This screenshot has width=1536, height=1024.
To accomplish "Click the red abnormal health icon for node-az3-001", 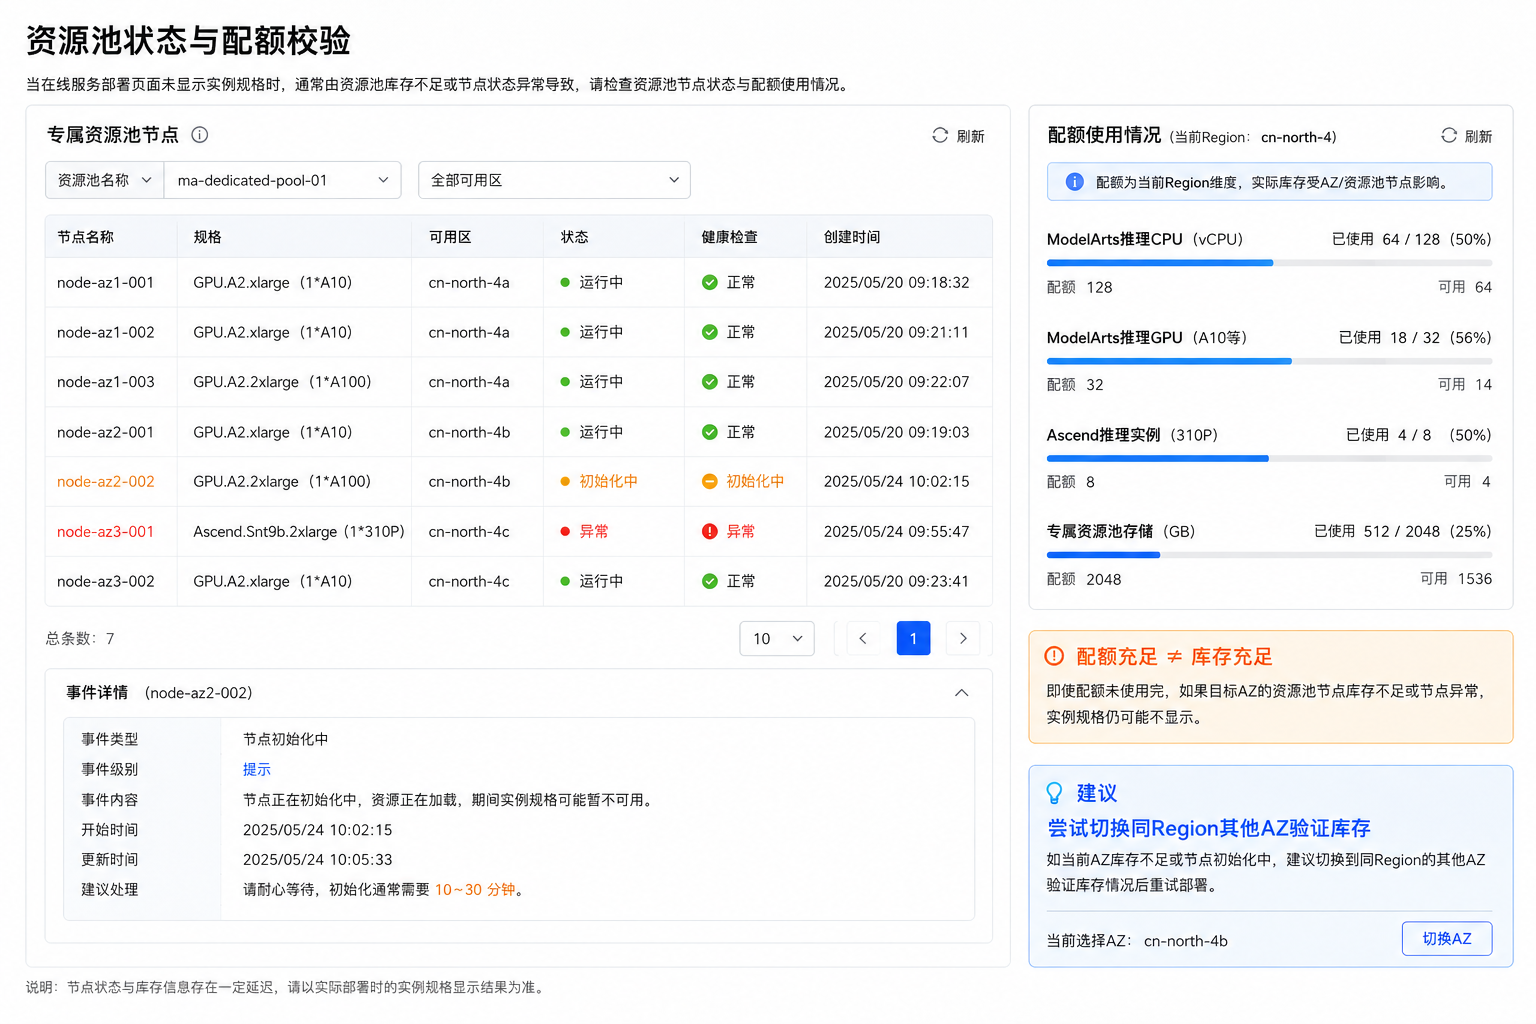I will pos(710,531).
